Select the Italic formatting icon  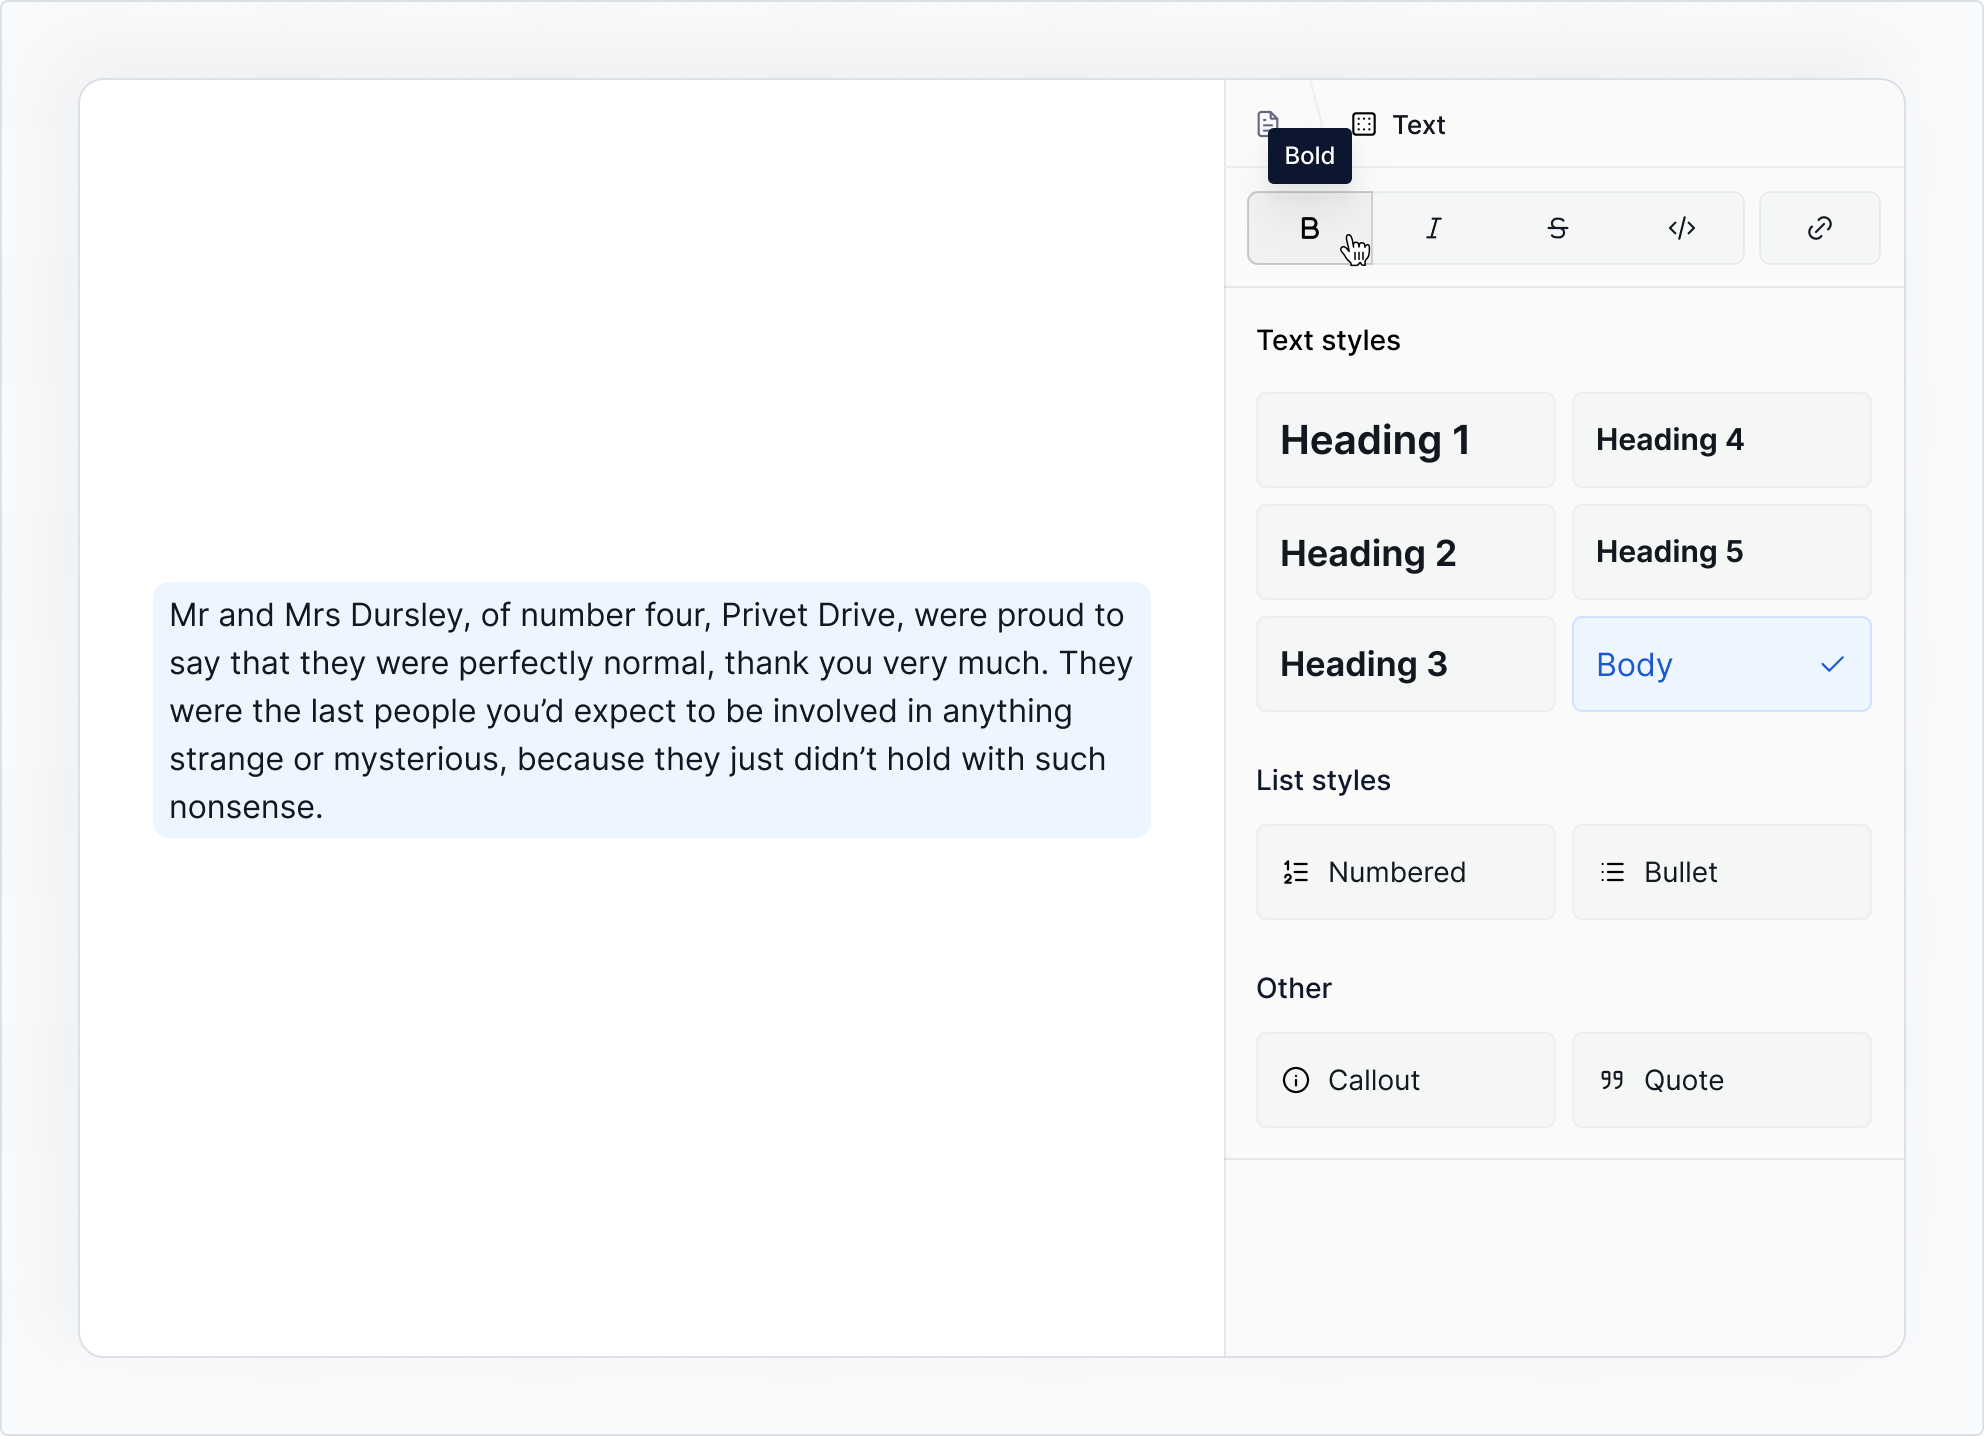(1433, 228)
